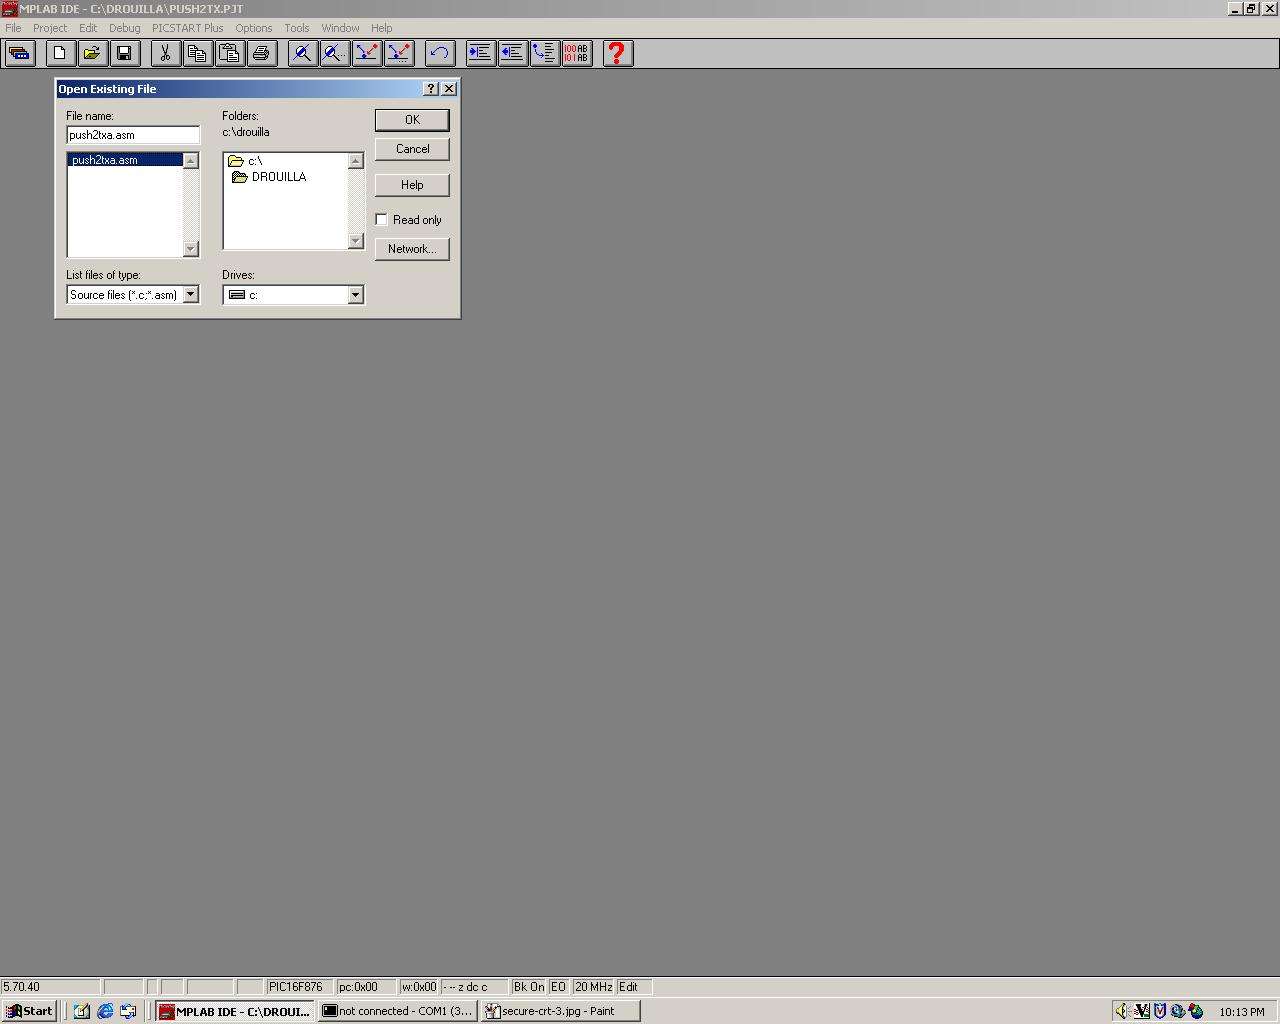Screen dimensions: 1280x1024
Task: Confirm with the OK button
Action: tap(412, 120)
